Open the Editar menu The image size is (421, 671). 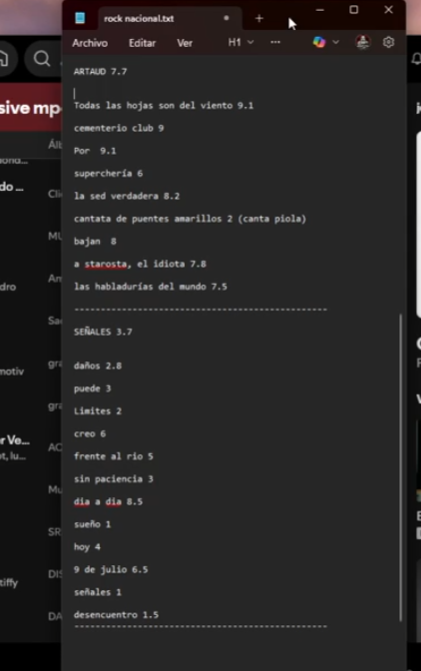tap(142, 43)
